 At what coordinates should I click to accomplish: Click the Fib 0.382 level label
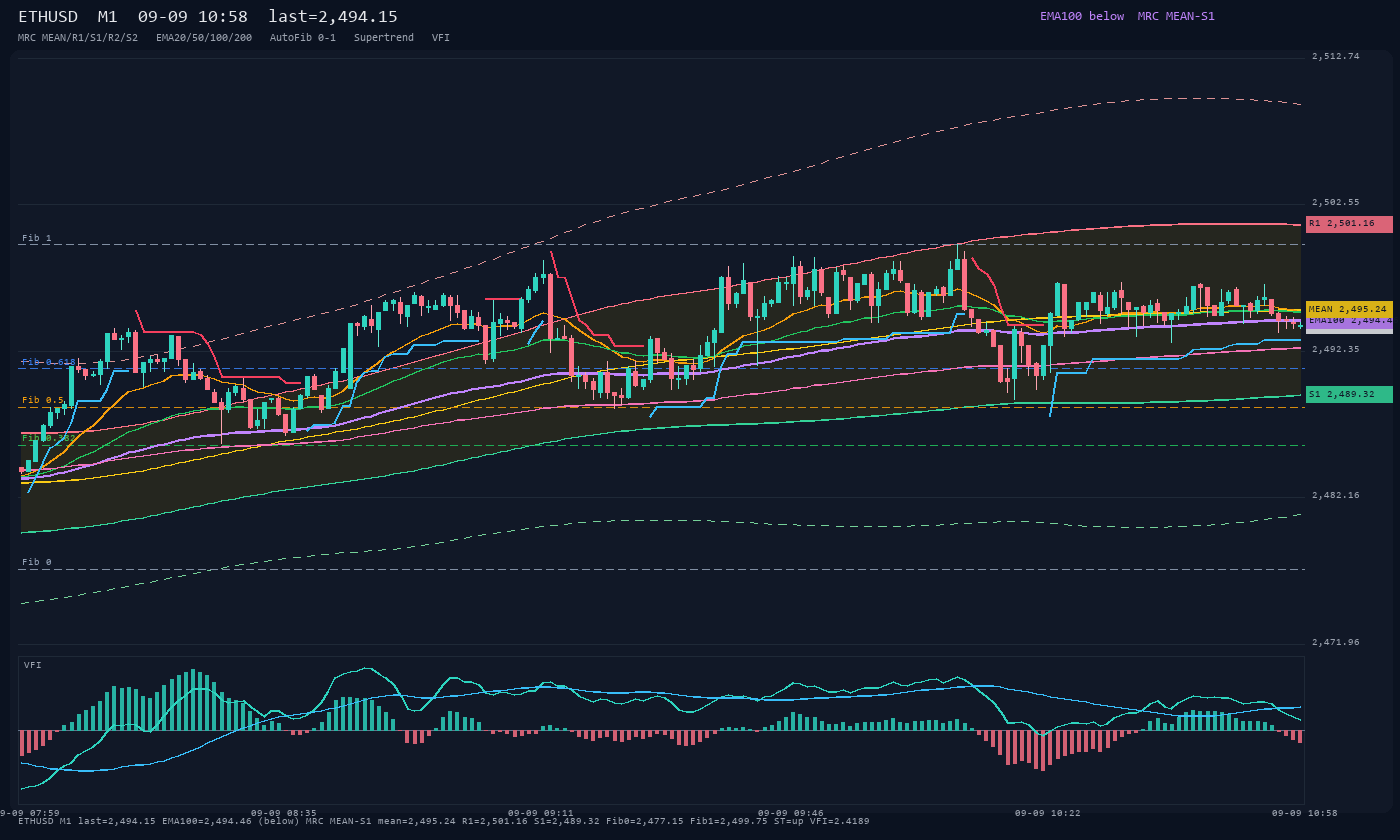49,438
